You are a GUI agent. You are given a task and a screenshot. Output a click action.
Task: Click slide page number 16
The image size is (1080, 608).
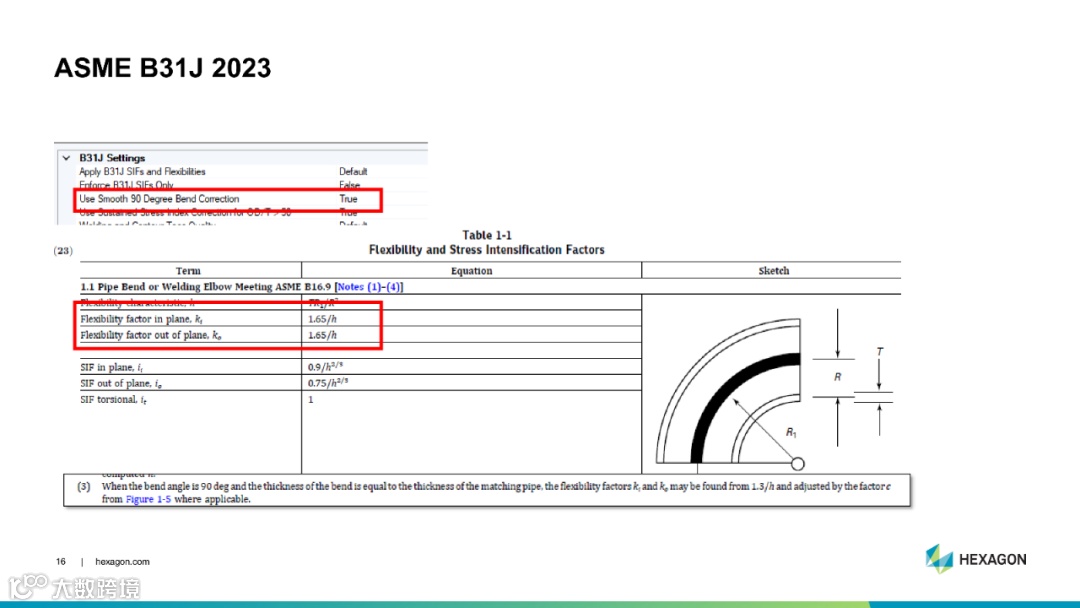tap(61, 562)
